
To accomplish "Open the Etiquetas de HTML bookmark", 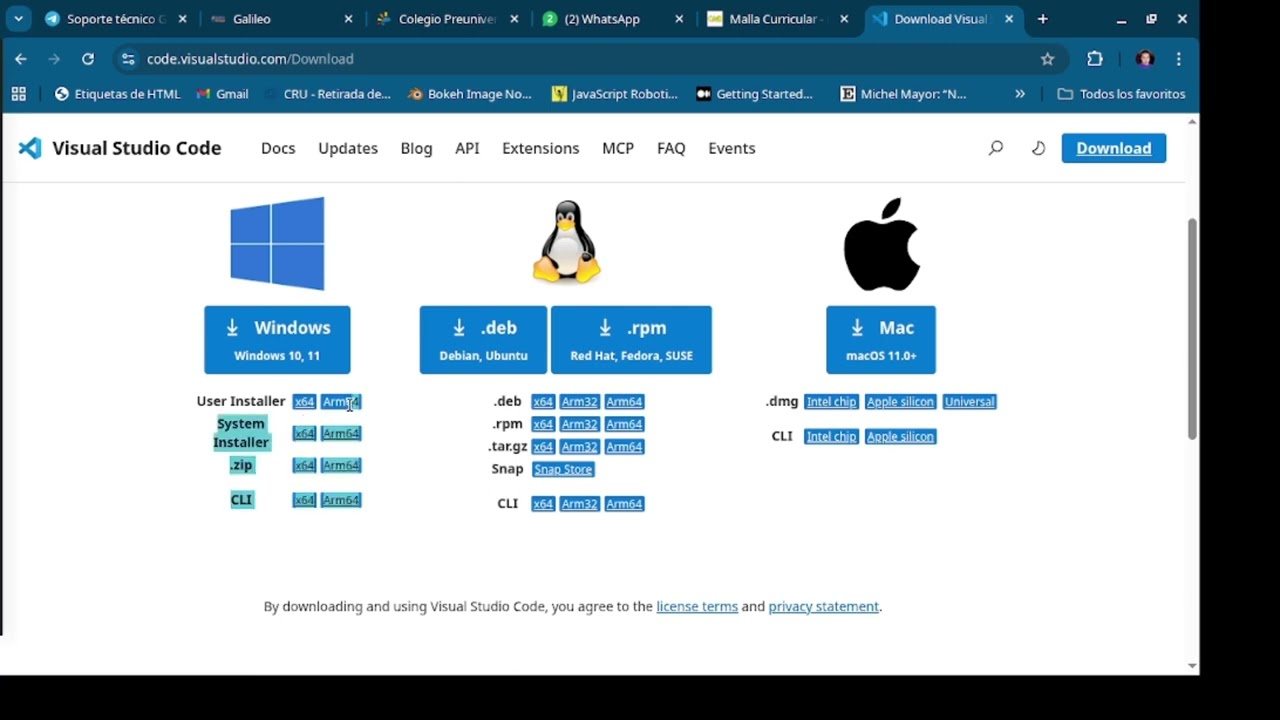I will click(x=118, y=94).
